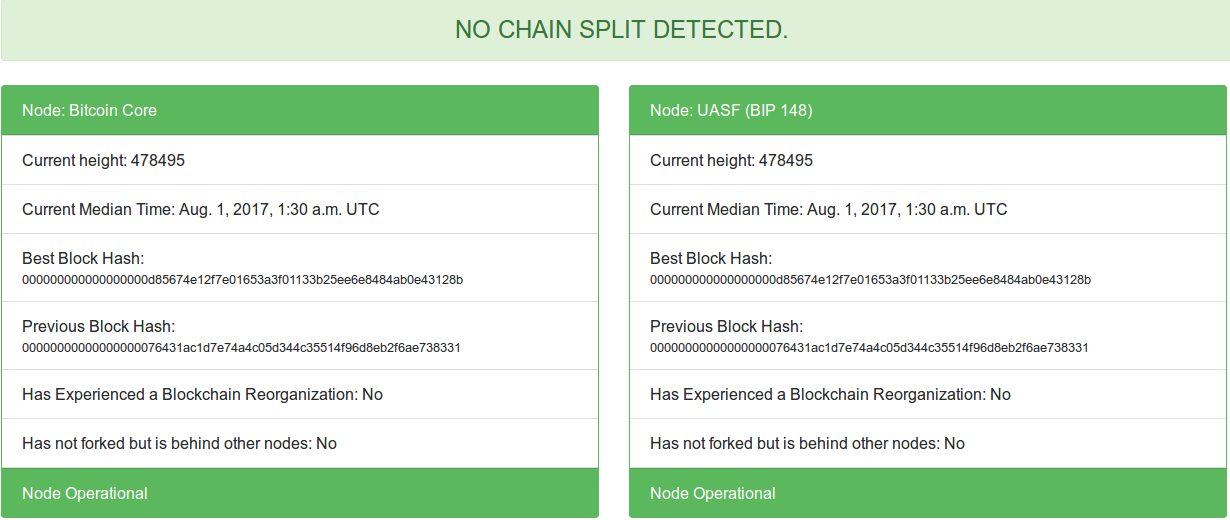Click Bitcoin Core 'behind other nodes' row
Viewport: 1230px width, 520px height.
[x=180, y=443]
